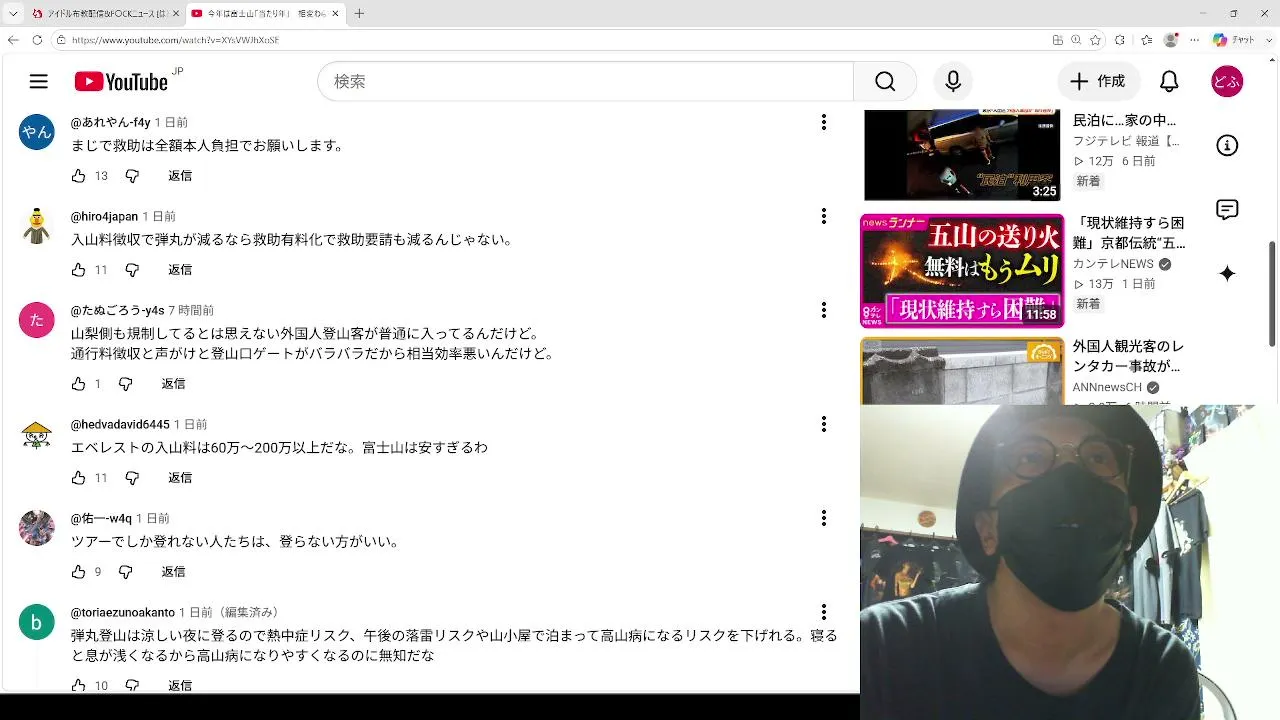
Task: Open the browser favorites list icon
Action: [x=1146, y=40]
